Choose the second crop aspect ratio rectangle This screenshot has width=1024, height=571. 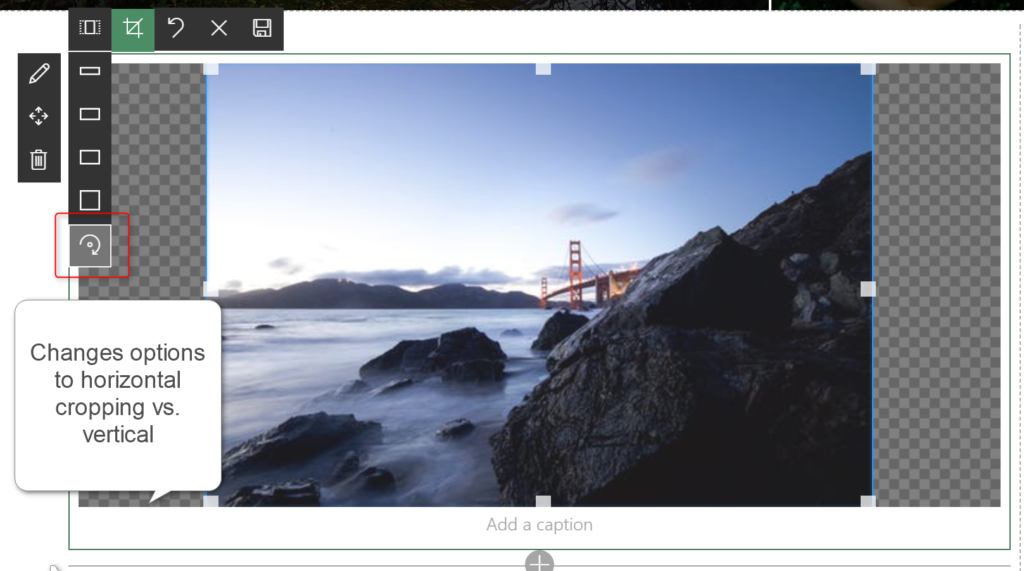pyautogui.click(x=89, y=114)
